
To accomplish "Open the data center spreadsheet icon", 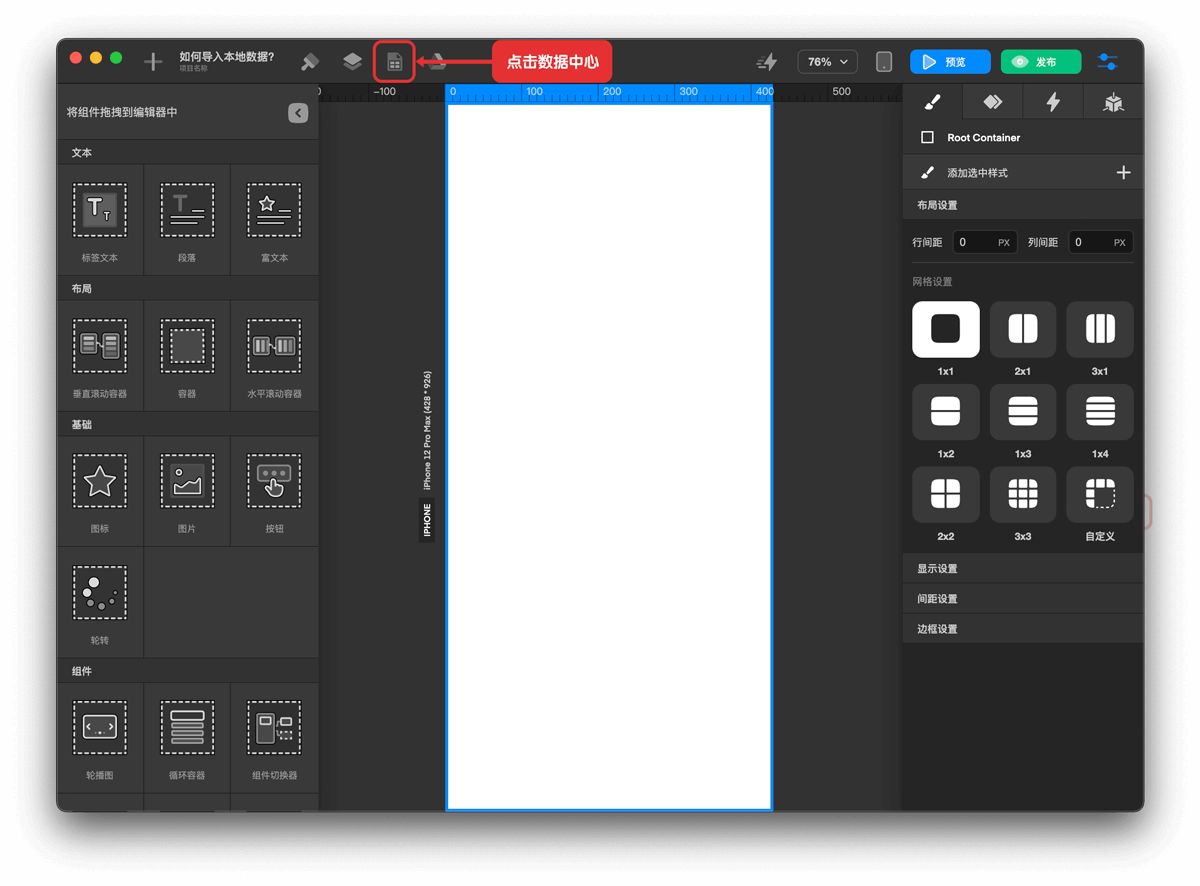I will [395, 62].
